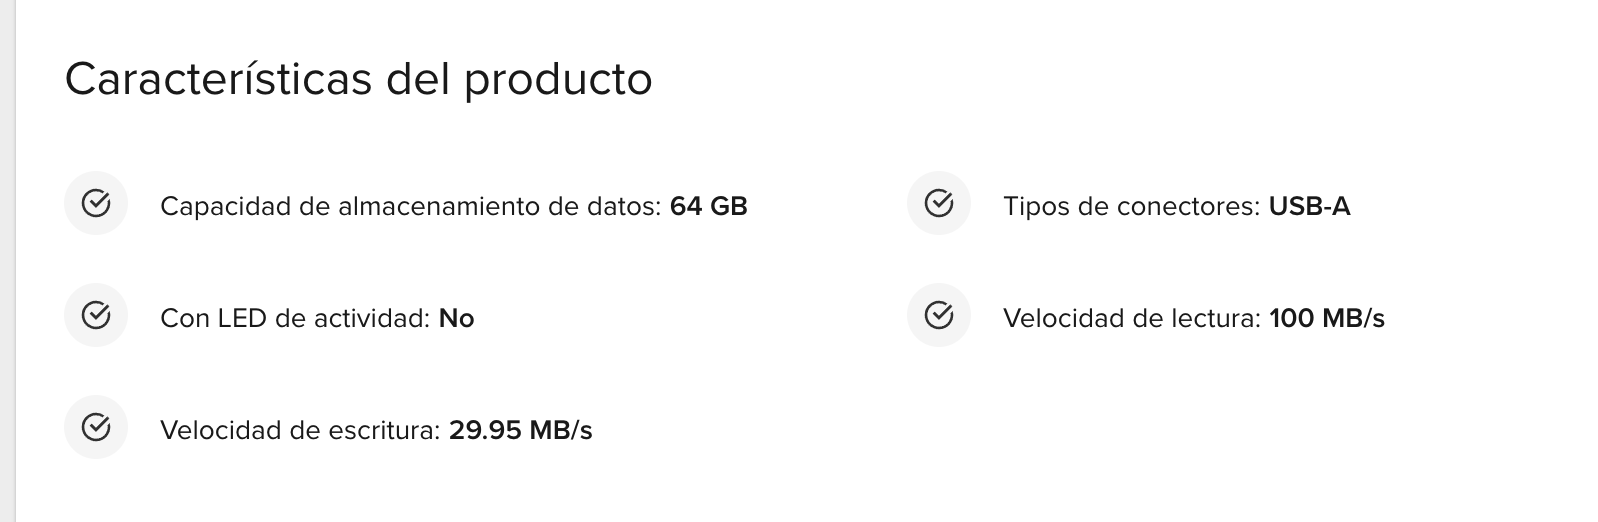Click the word 'Características' in the heading

click(219, 79)
